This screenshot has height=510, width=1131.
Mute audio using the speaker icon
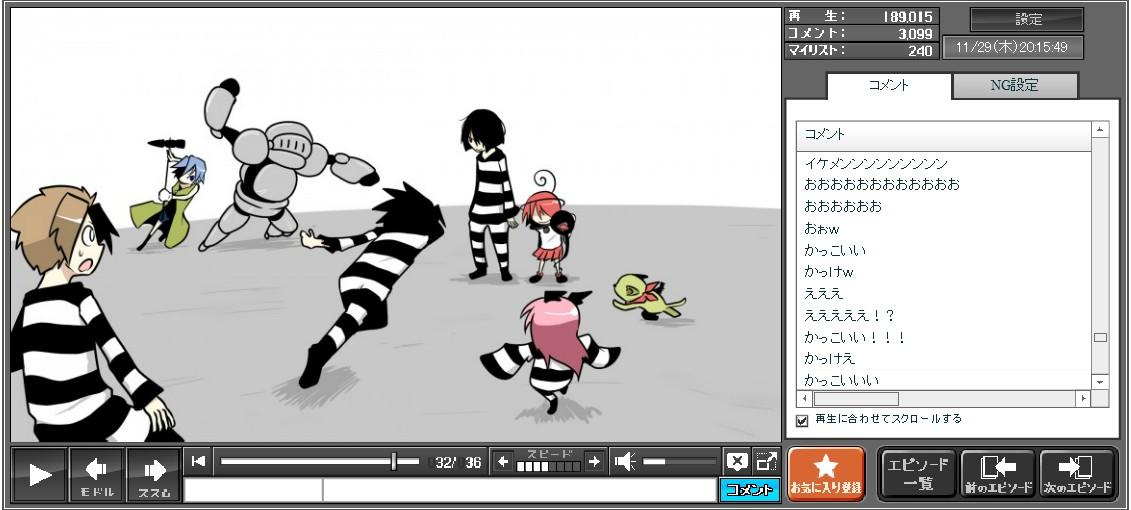[x=625, y=461]
